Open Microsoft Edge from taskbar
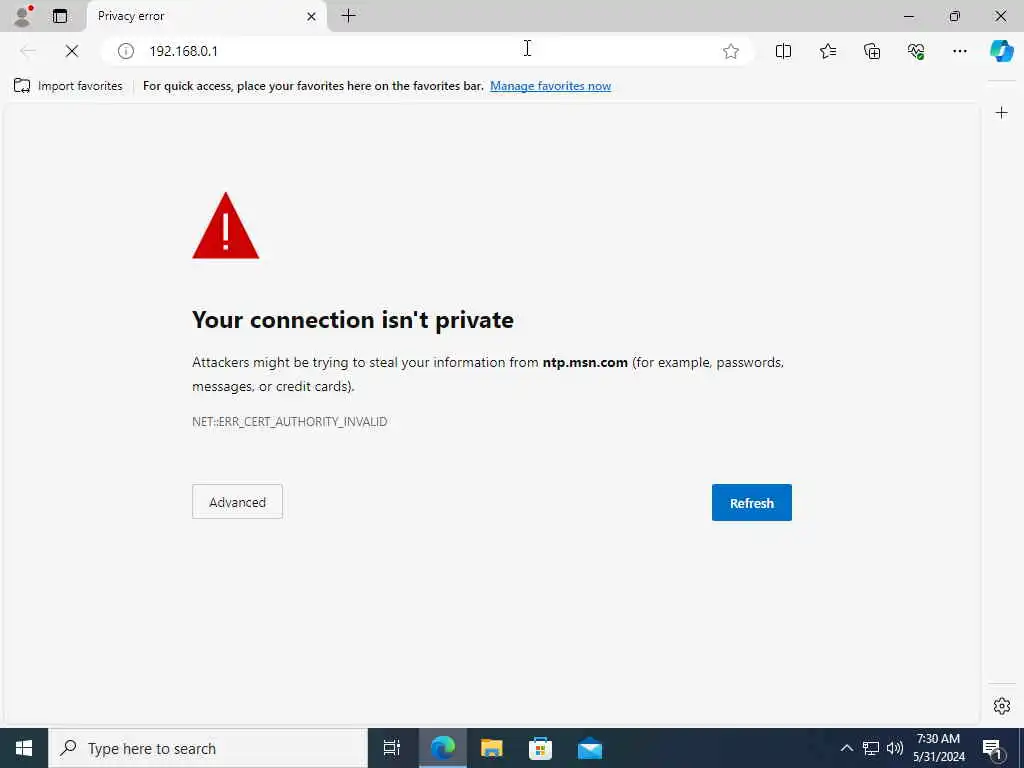 point(442,748)
